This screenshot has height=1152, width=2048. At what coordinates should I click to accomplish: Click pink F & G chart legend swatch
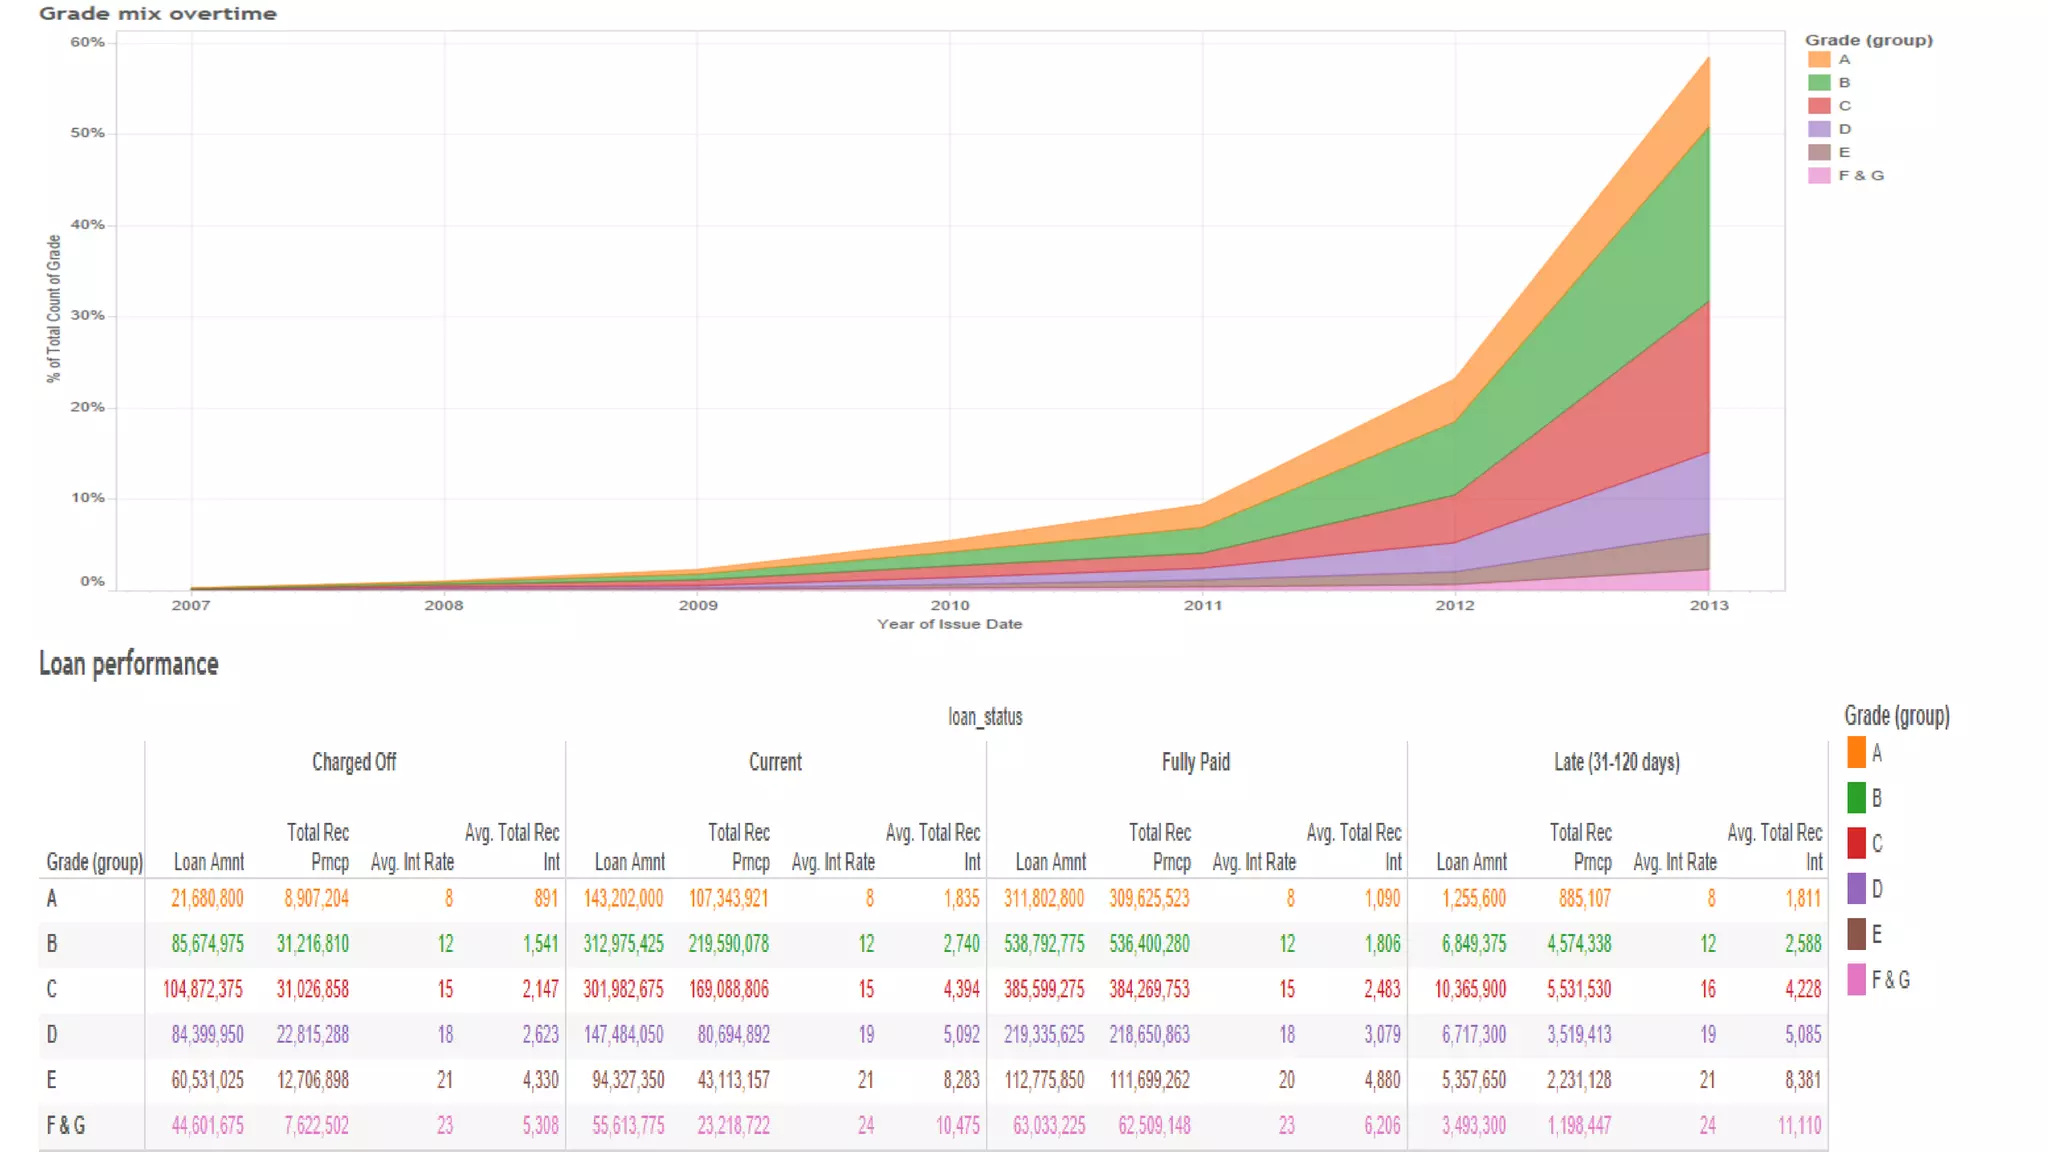click(x=1819, y=175)
